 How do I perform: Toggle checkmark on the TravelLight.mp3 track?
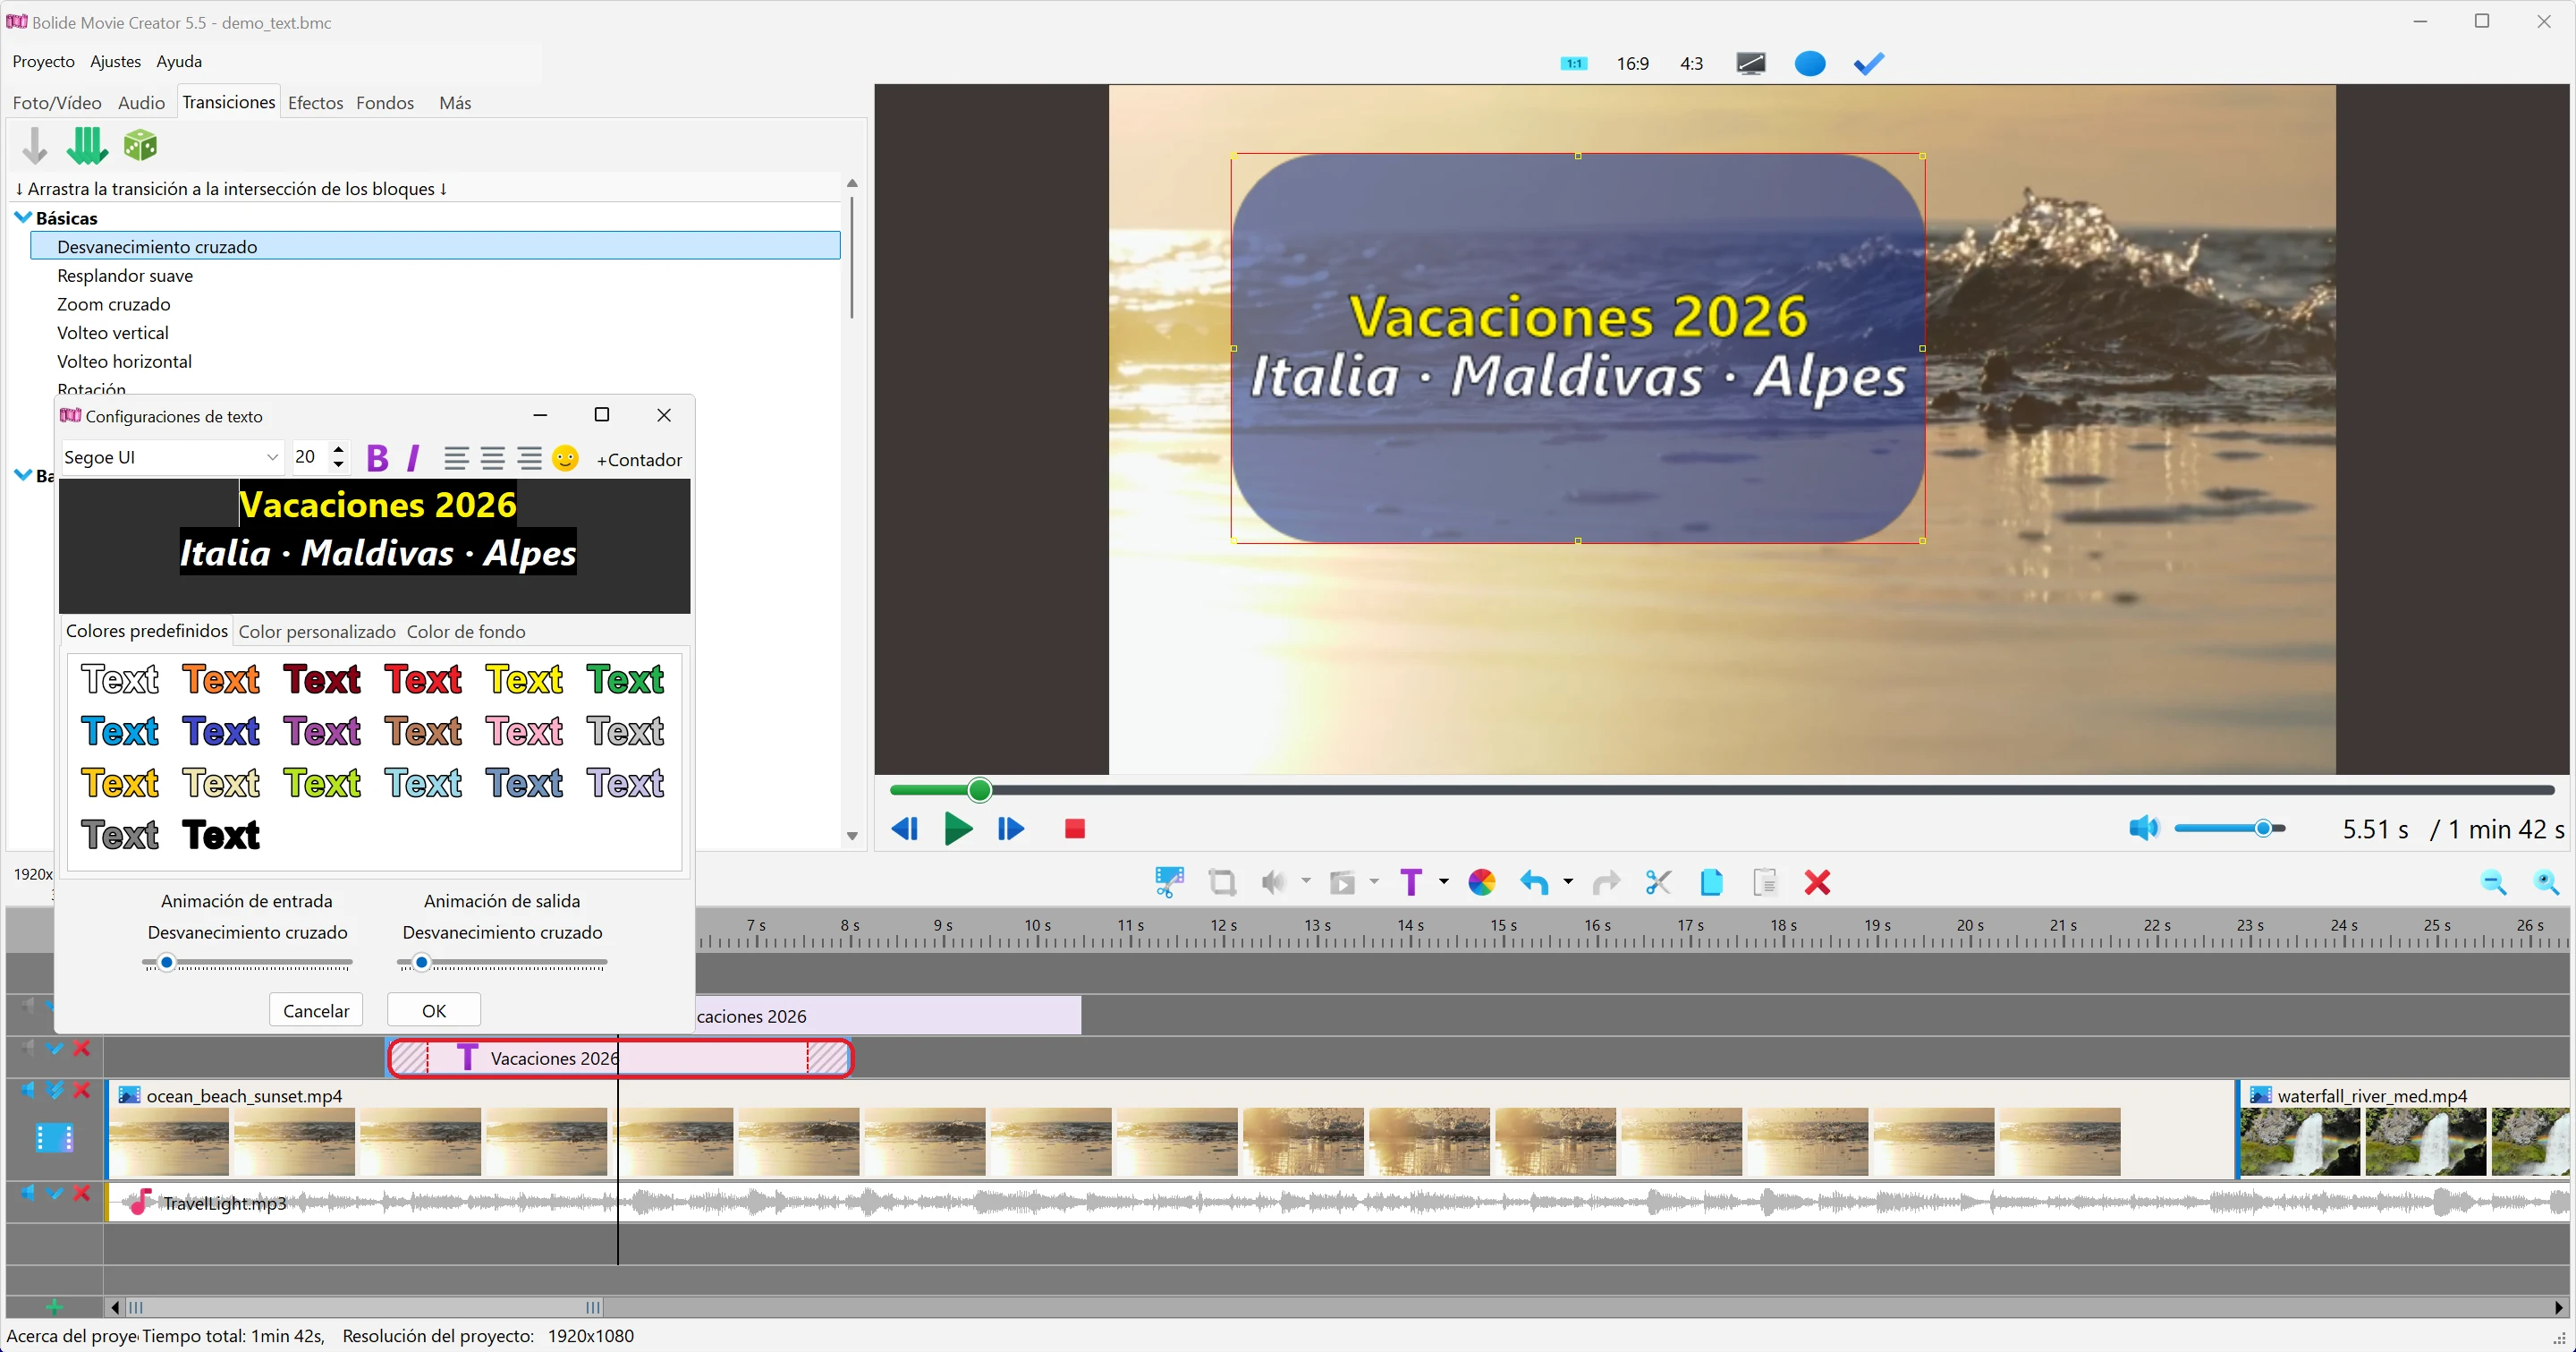pos(55,1193)
